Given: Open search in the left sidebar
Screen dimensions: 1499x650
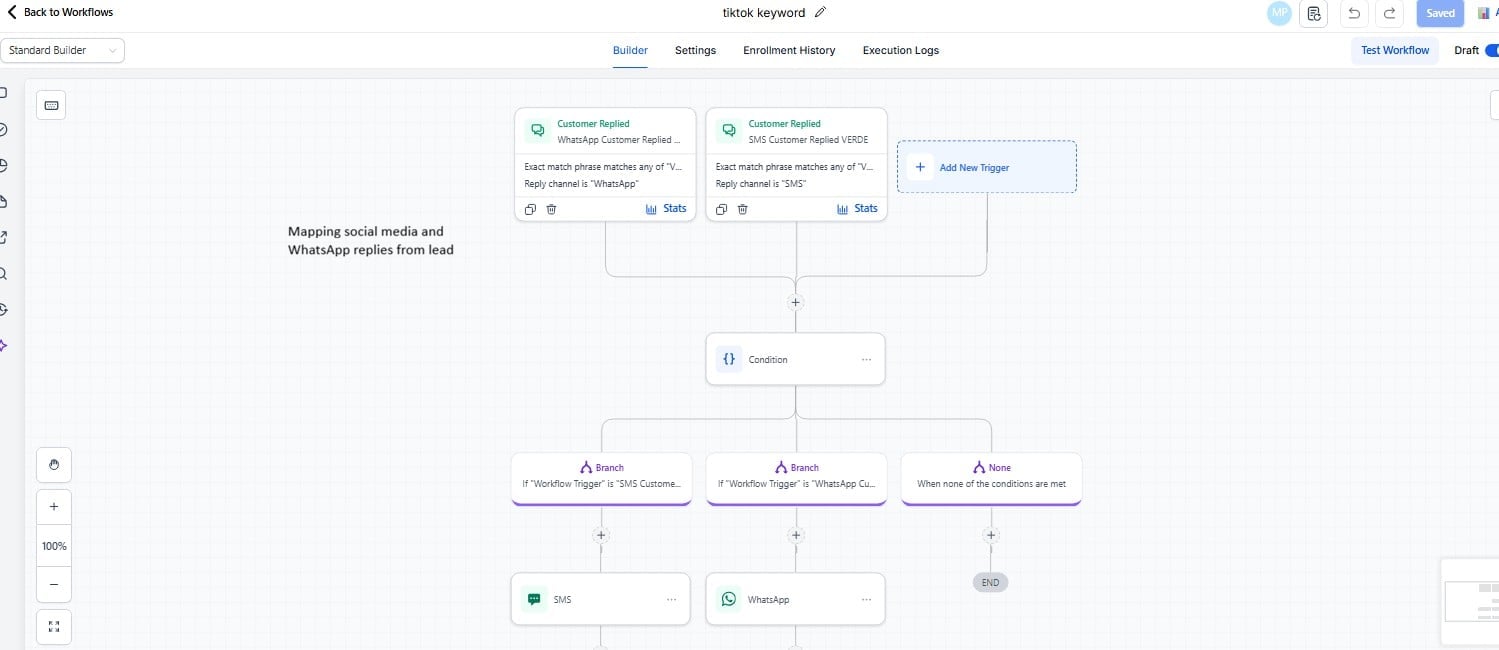Looking at the screenshot, I should click(x=4, y=273).
